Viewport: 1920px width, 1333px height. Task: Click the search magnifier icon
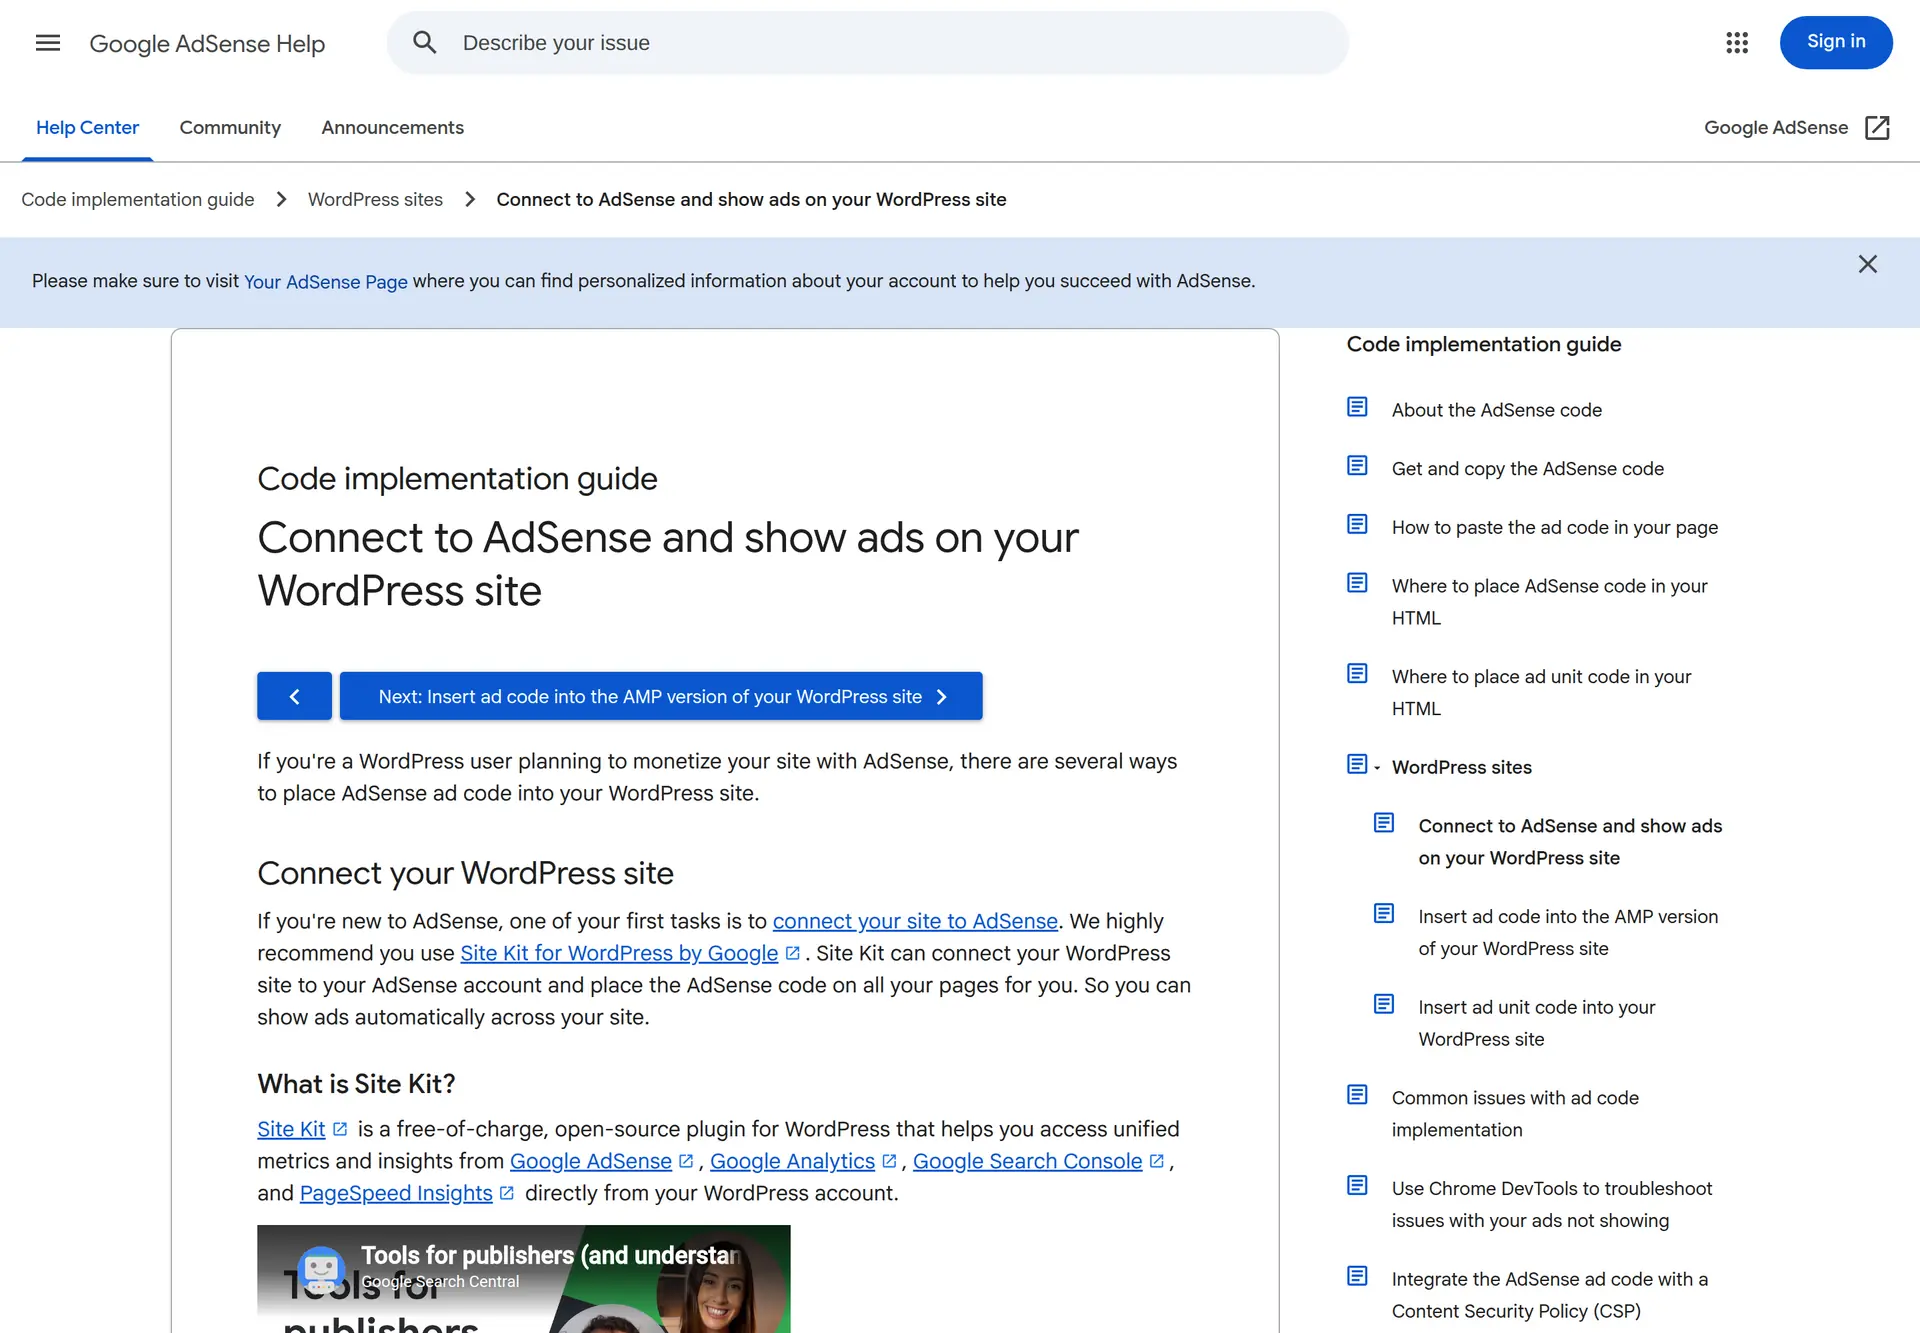click(425, 43)
